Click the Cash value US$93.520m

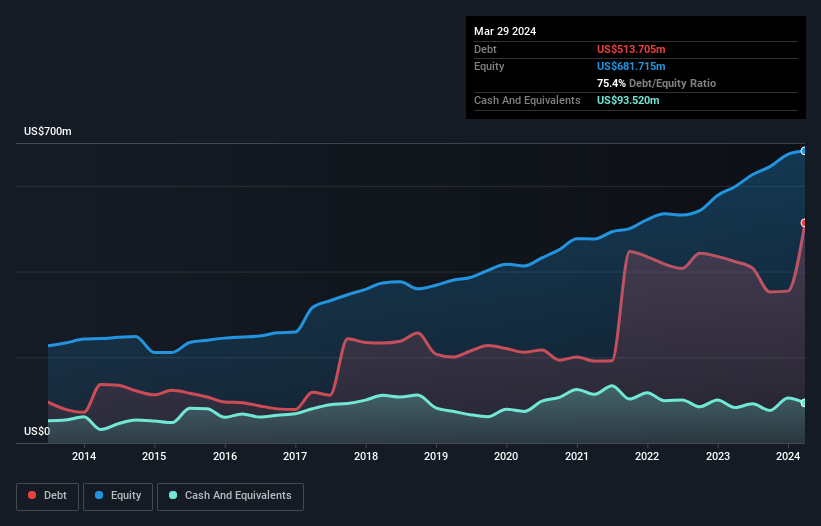(628, 100)
